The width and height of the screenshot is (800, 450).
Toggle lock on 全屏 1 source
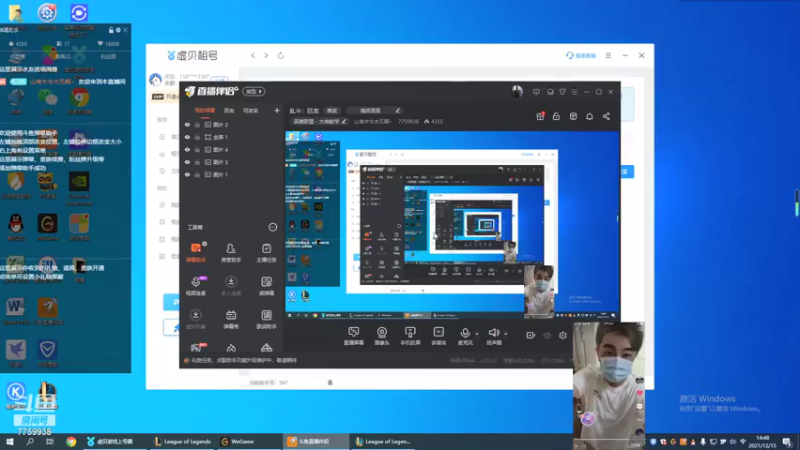tap(197, 137)
